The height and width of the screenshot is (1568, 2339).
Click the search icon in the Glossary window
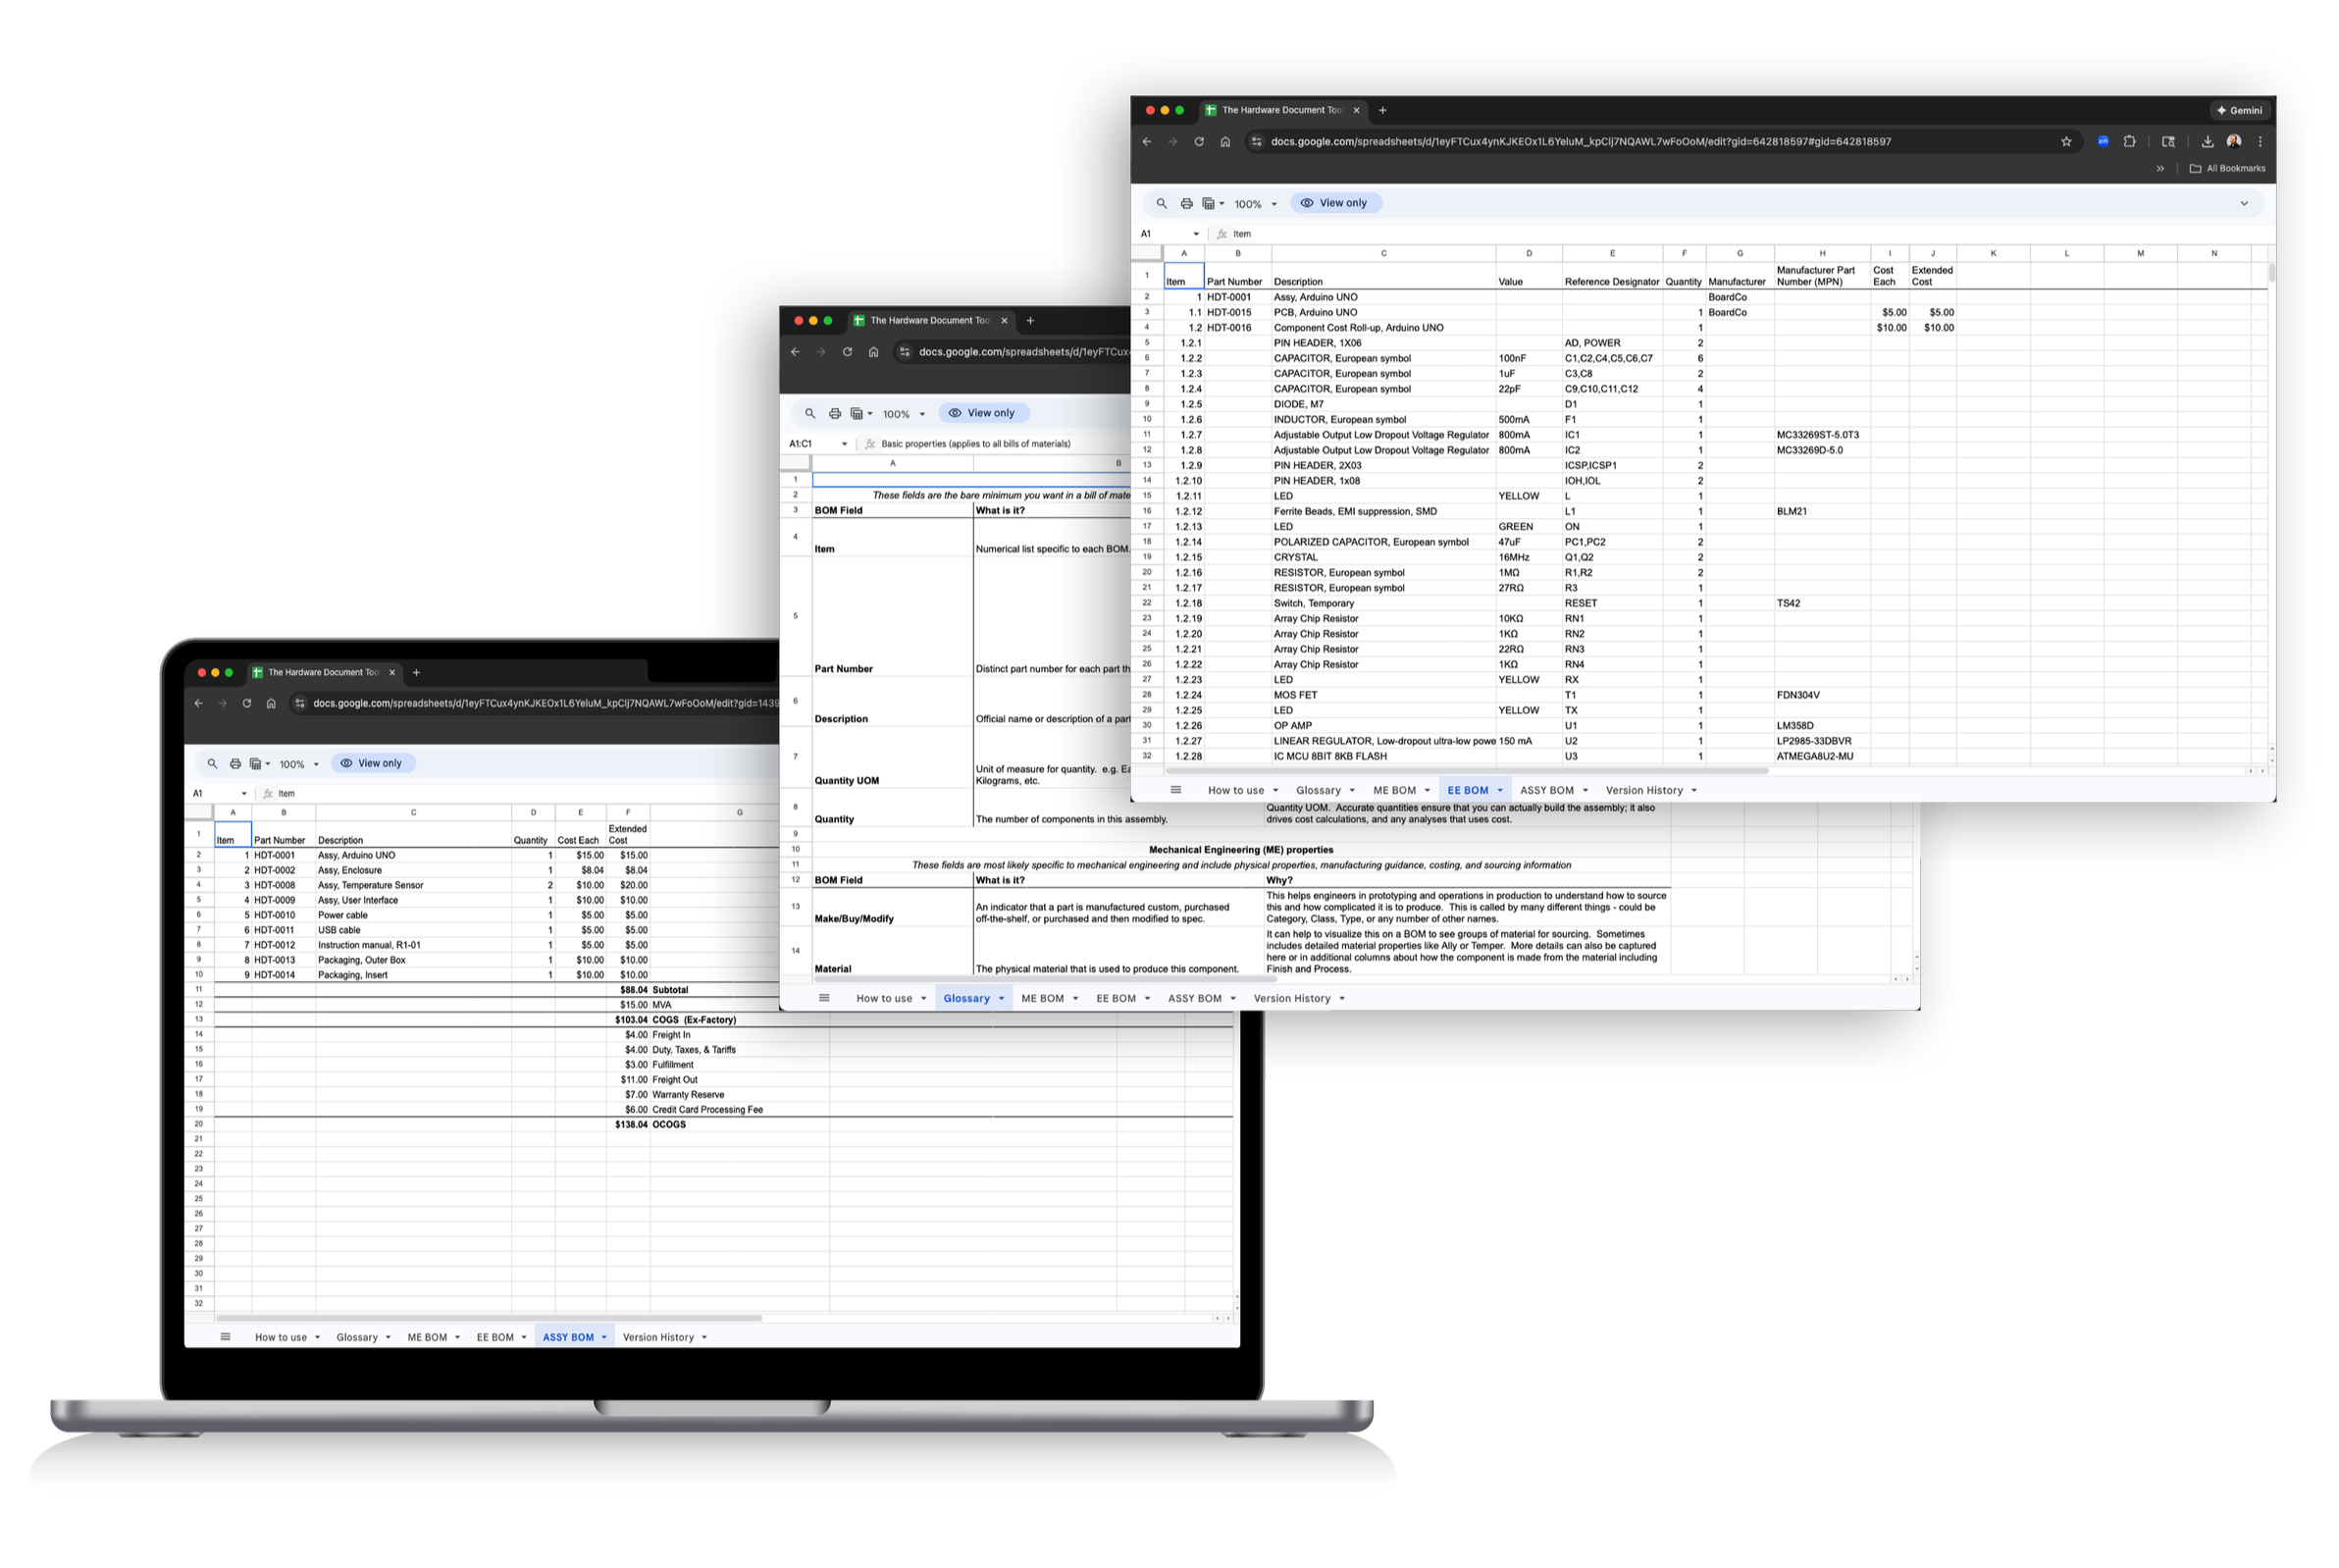click(810, 413)
